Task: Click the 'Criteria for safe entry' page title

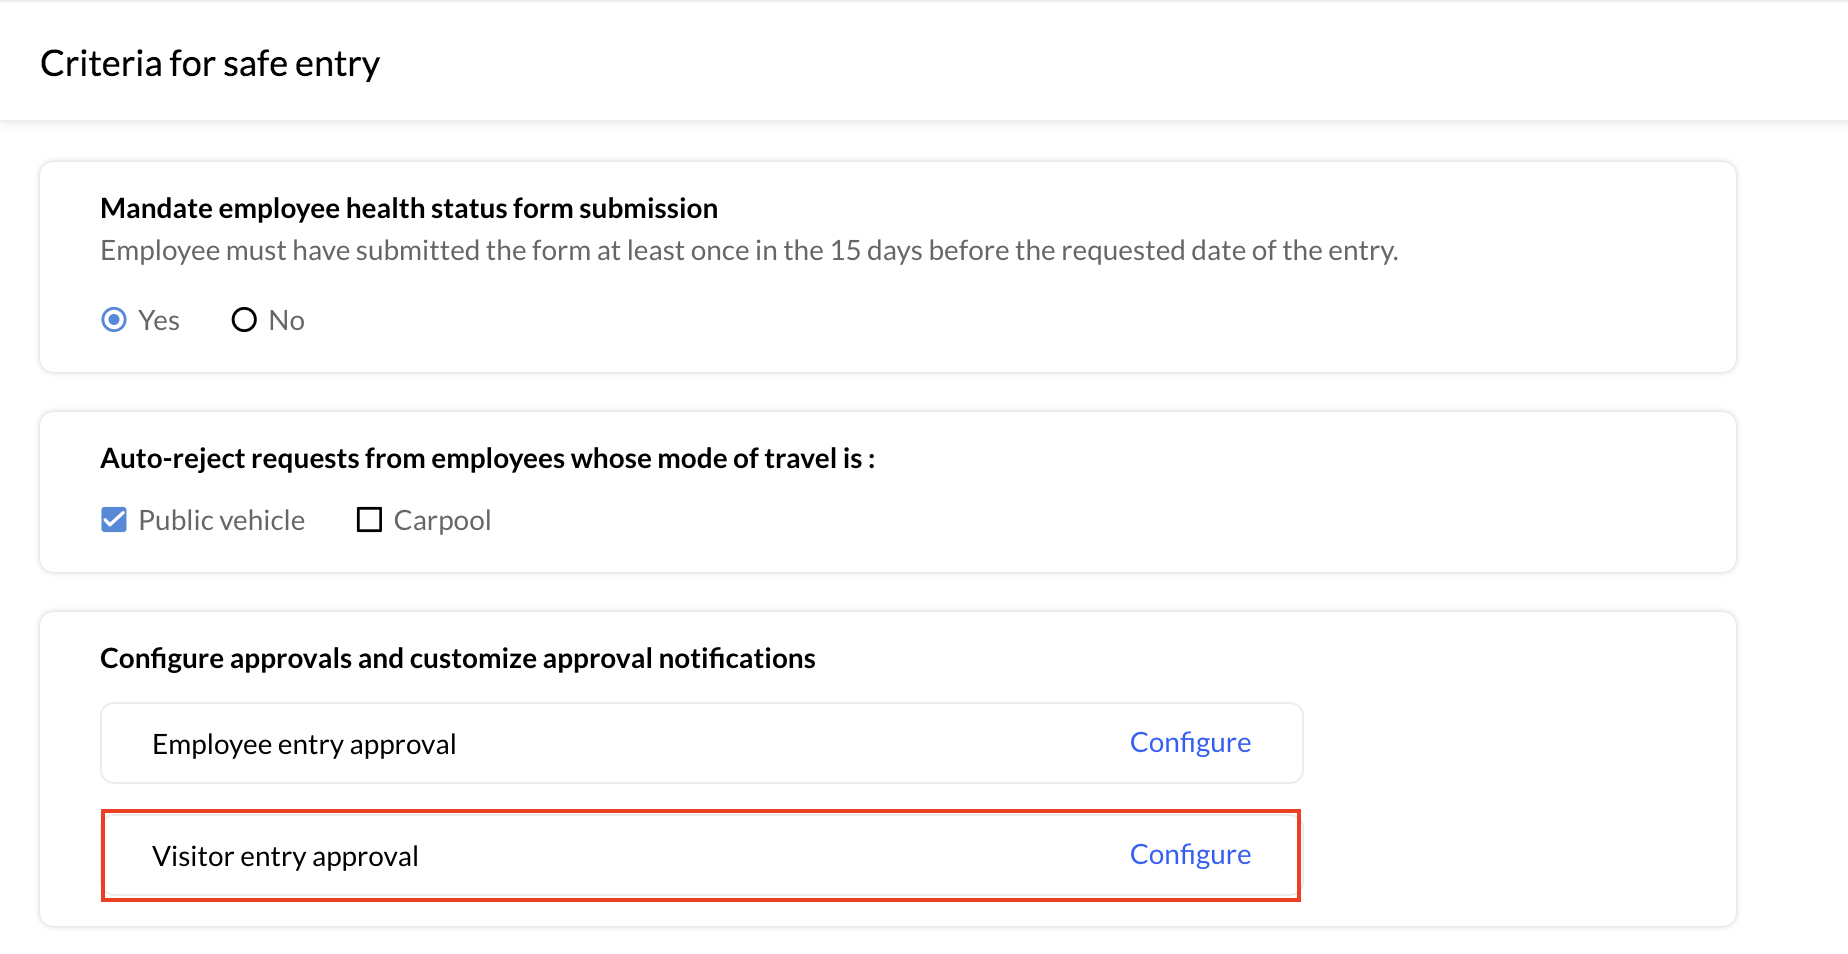Action: 210,63
